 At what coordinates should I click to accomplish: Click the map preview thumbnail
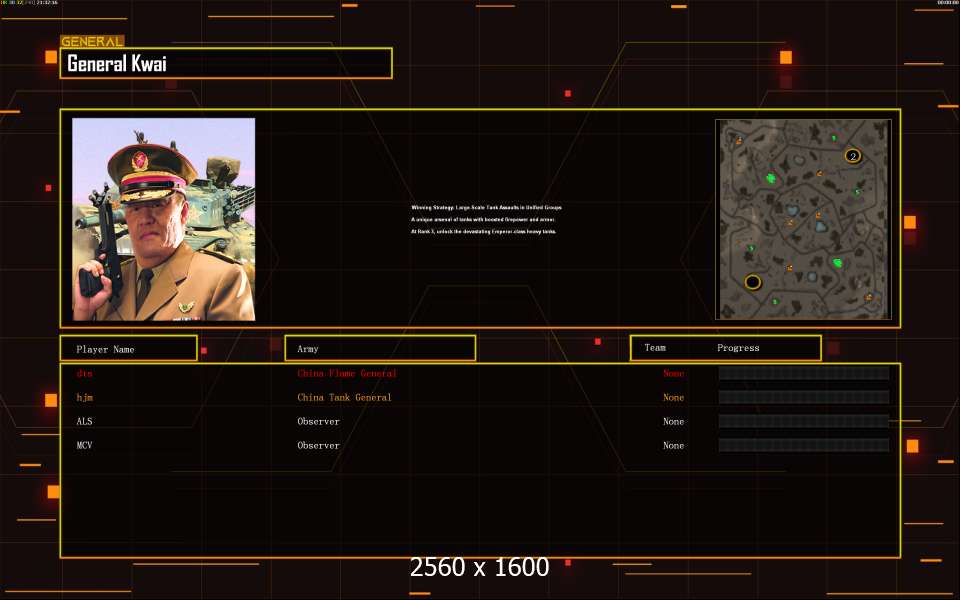(x=803, y=219)
